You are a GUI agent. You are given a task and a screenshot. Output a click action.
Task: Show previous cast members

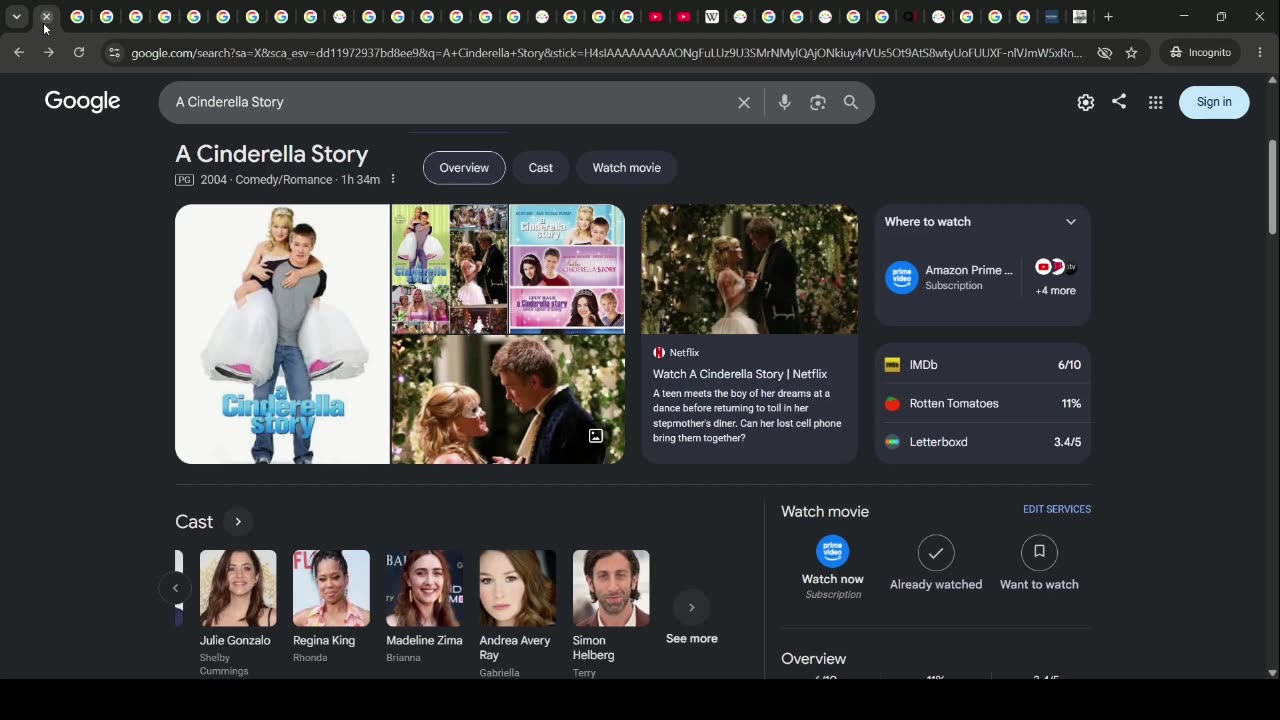[176, 588]
